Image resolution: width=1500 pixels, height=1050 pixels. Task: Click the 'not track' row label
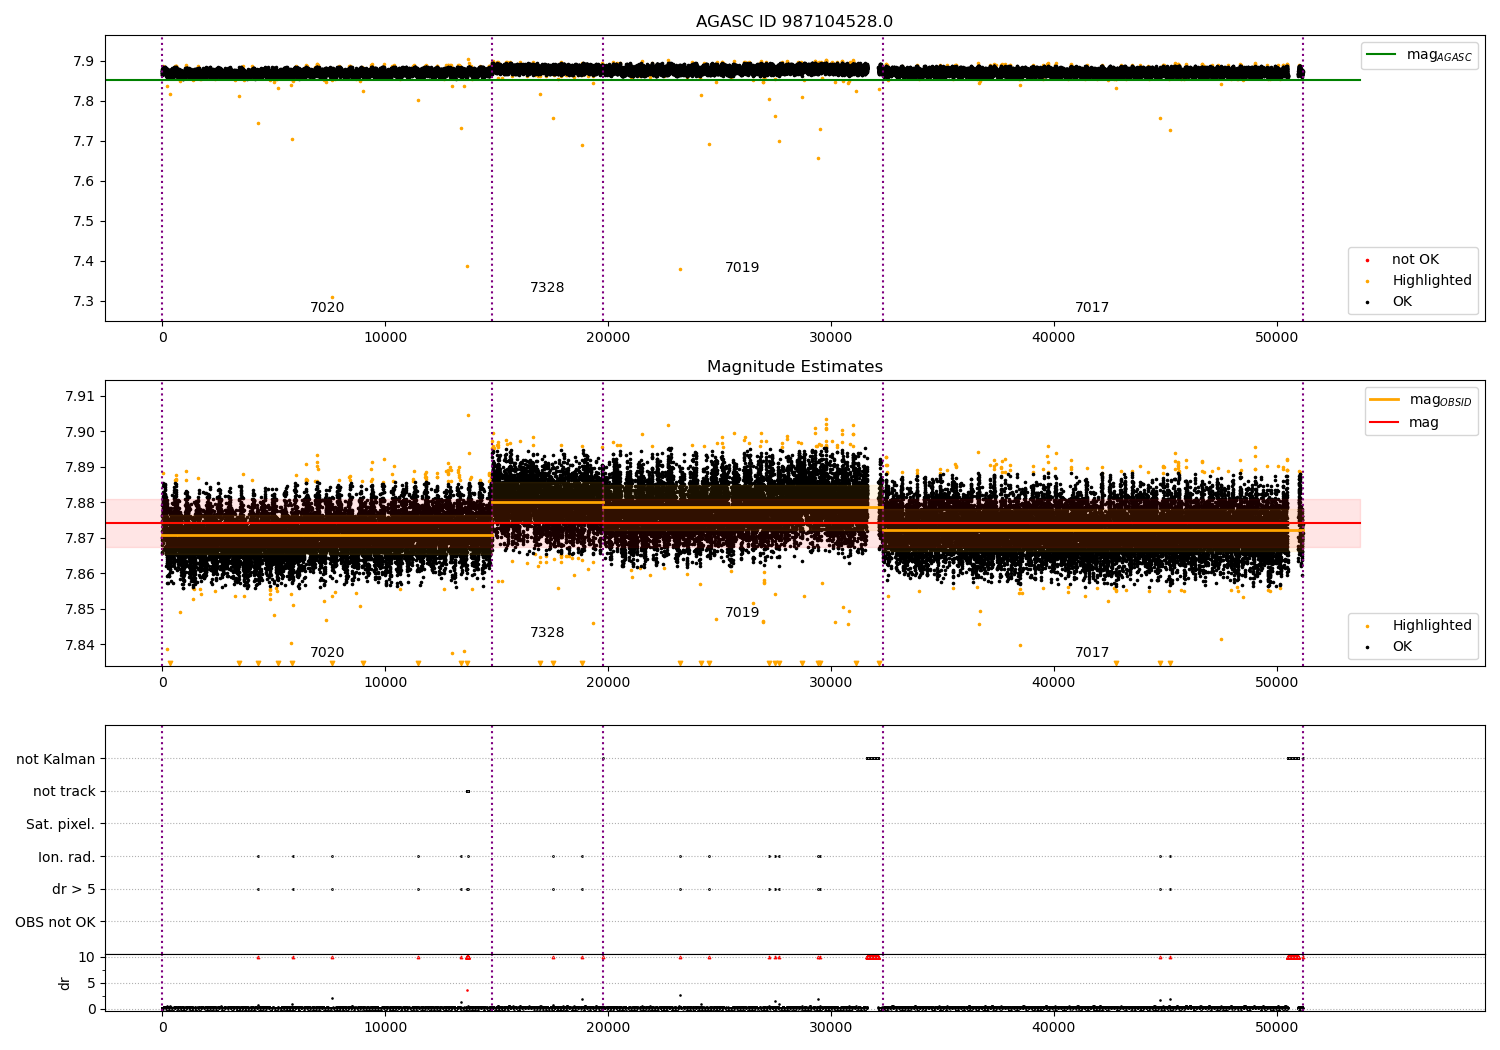[x=64, y=792]
